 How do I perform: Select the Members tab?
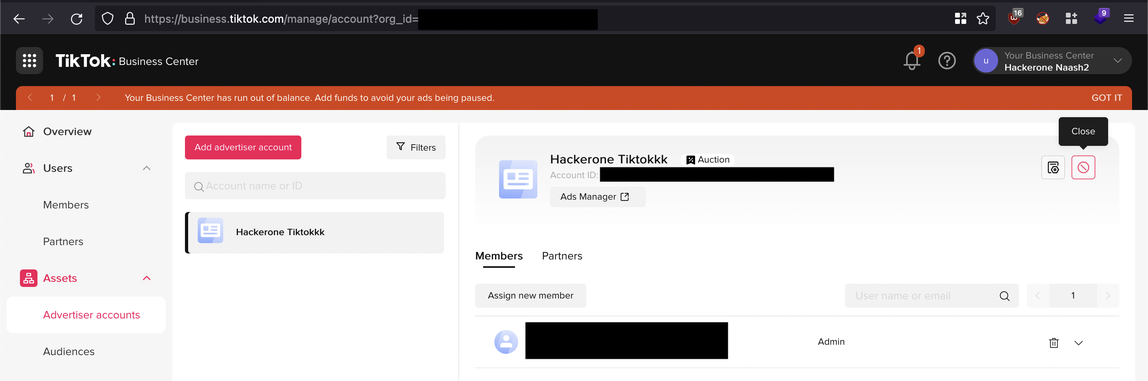coord(499,256)
